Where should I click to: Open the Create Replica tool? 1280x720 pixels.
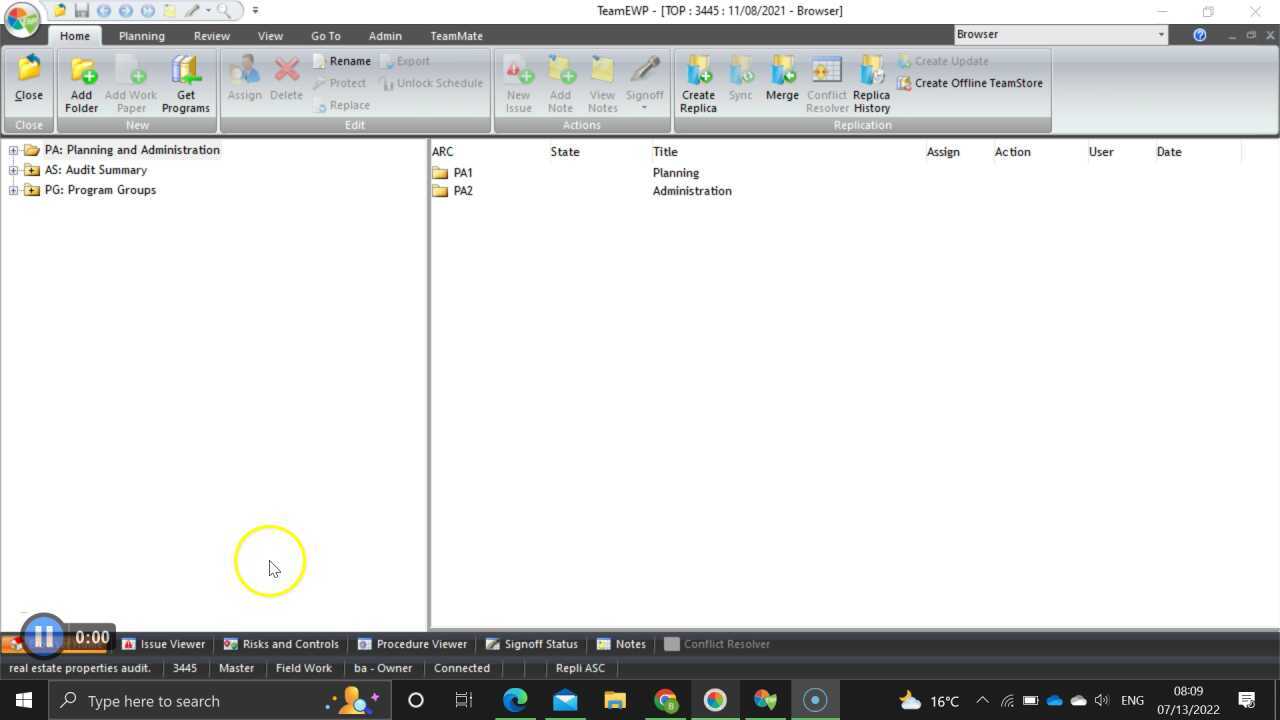tap(698, 82)
